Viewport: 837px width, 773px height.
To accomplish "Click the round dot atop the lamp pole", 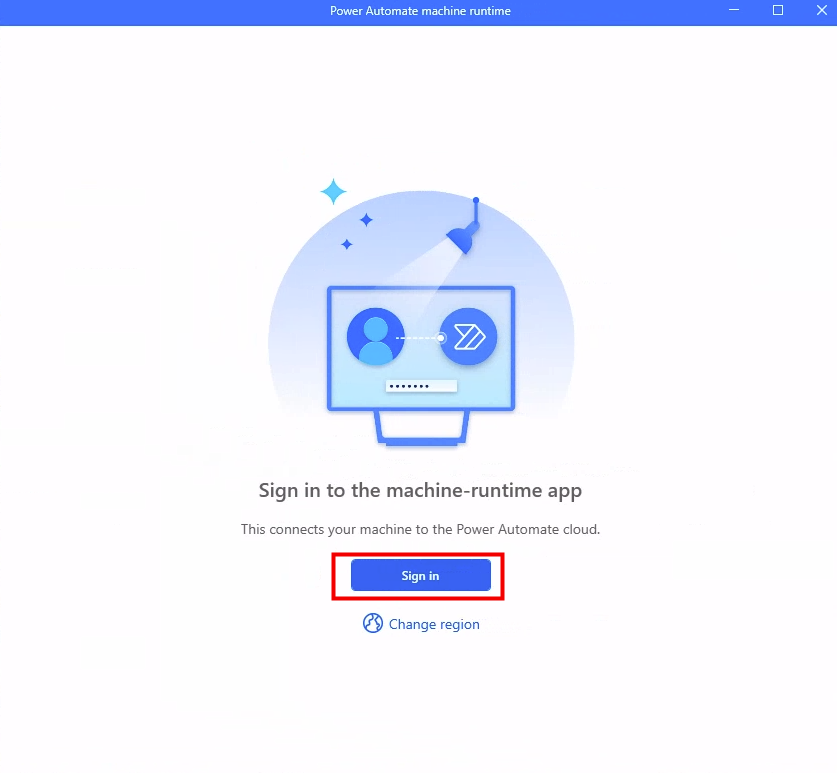I will 476,200.
